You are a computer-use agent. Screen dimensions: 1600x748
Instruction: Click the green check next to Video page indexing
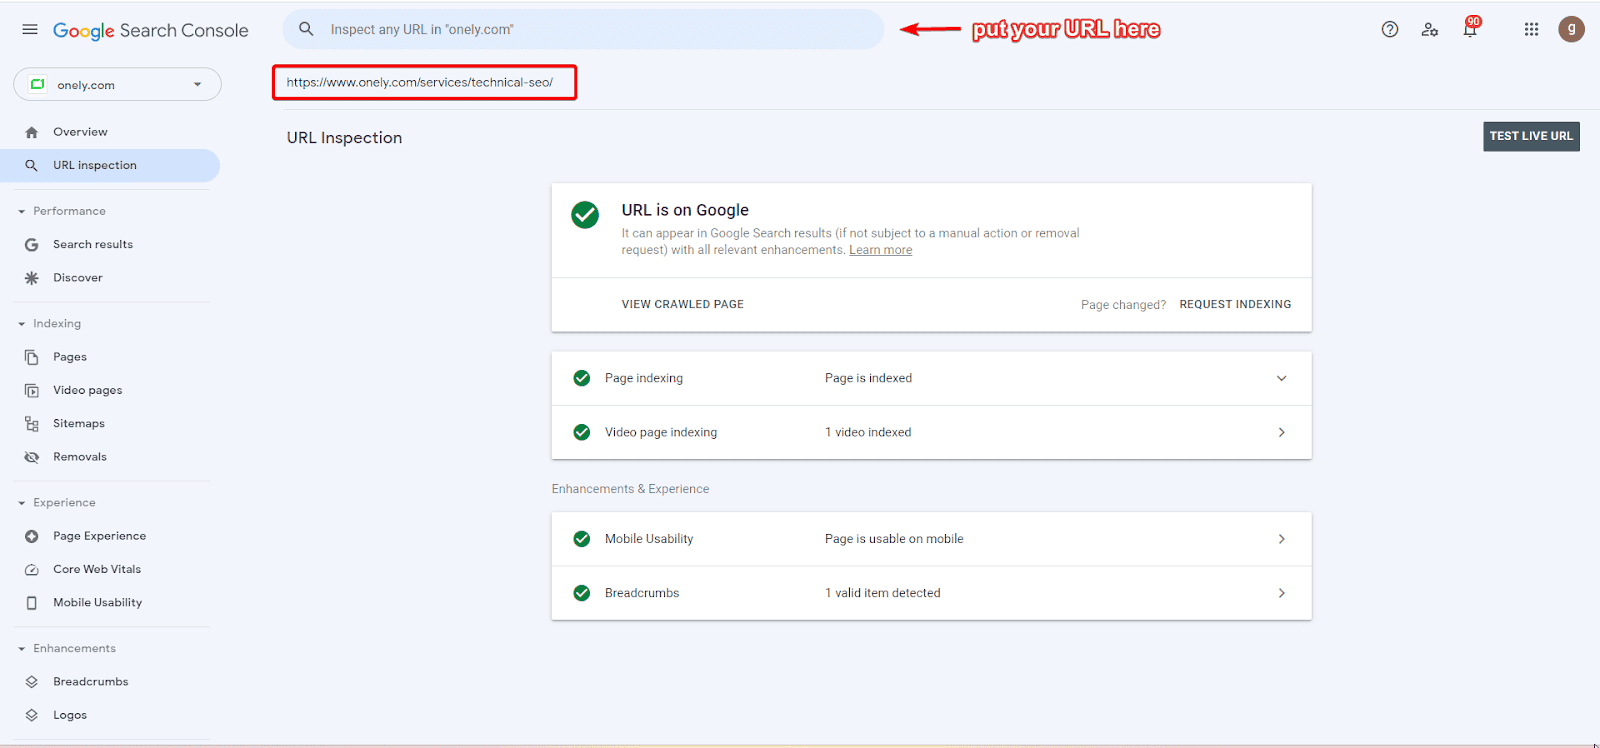coord(581,432)
